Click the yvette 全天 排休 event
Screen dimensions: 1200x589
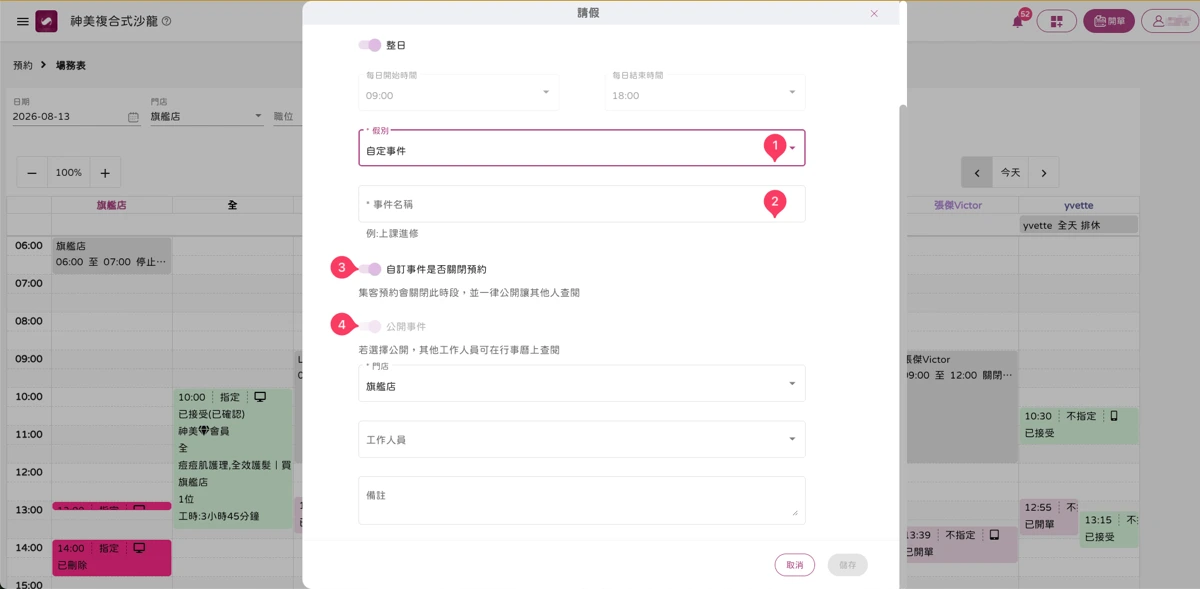1078,225
